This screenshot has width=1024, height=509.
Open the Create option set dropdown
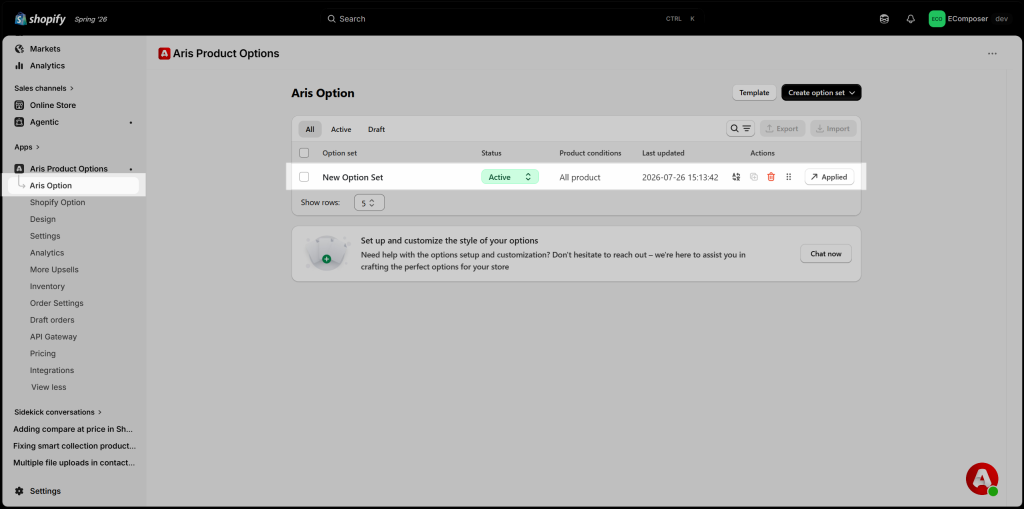tap(822, 93)
